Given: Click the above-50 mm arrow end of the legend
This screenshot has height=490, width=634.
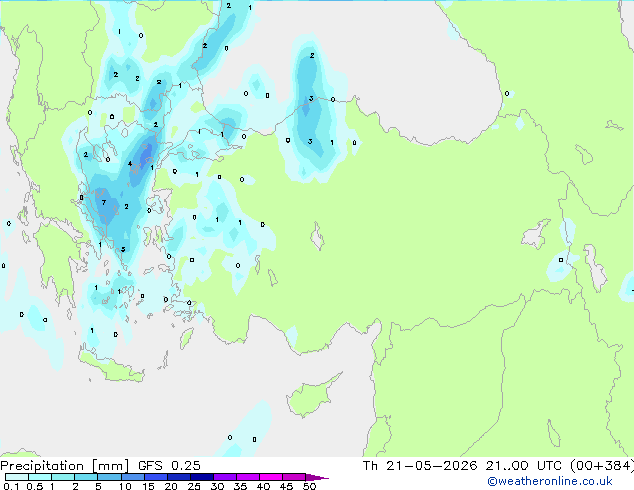Looking at the screenshot, I should coord(317,477).
